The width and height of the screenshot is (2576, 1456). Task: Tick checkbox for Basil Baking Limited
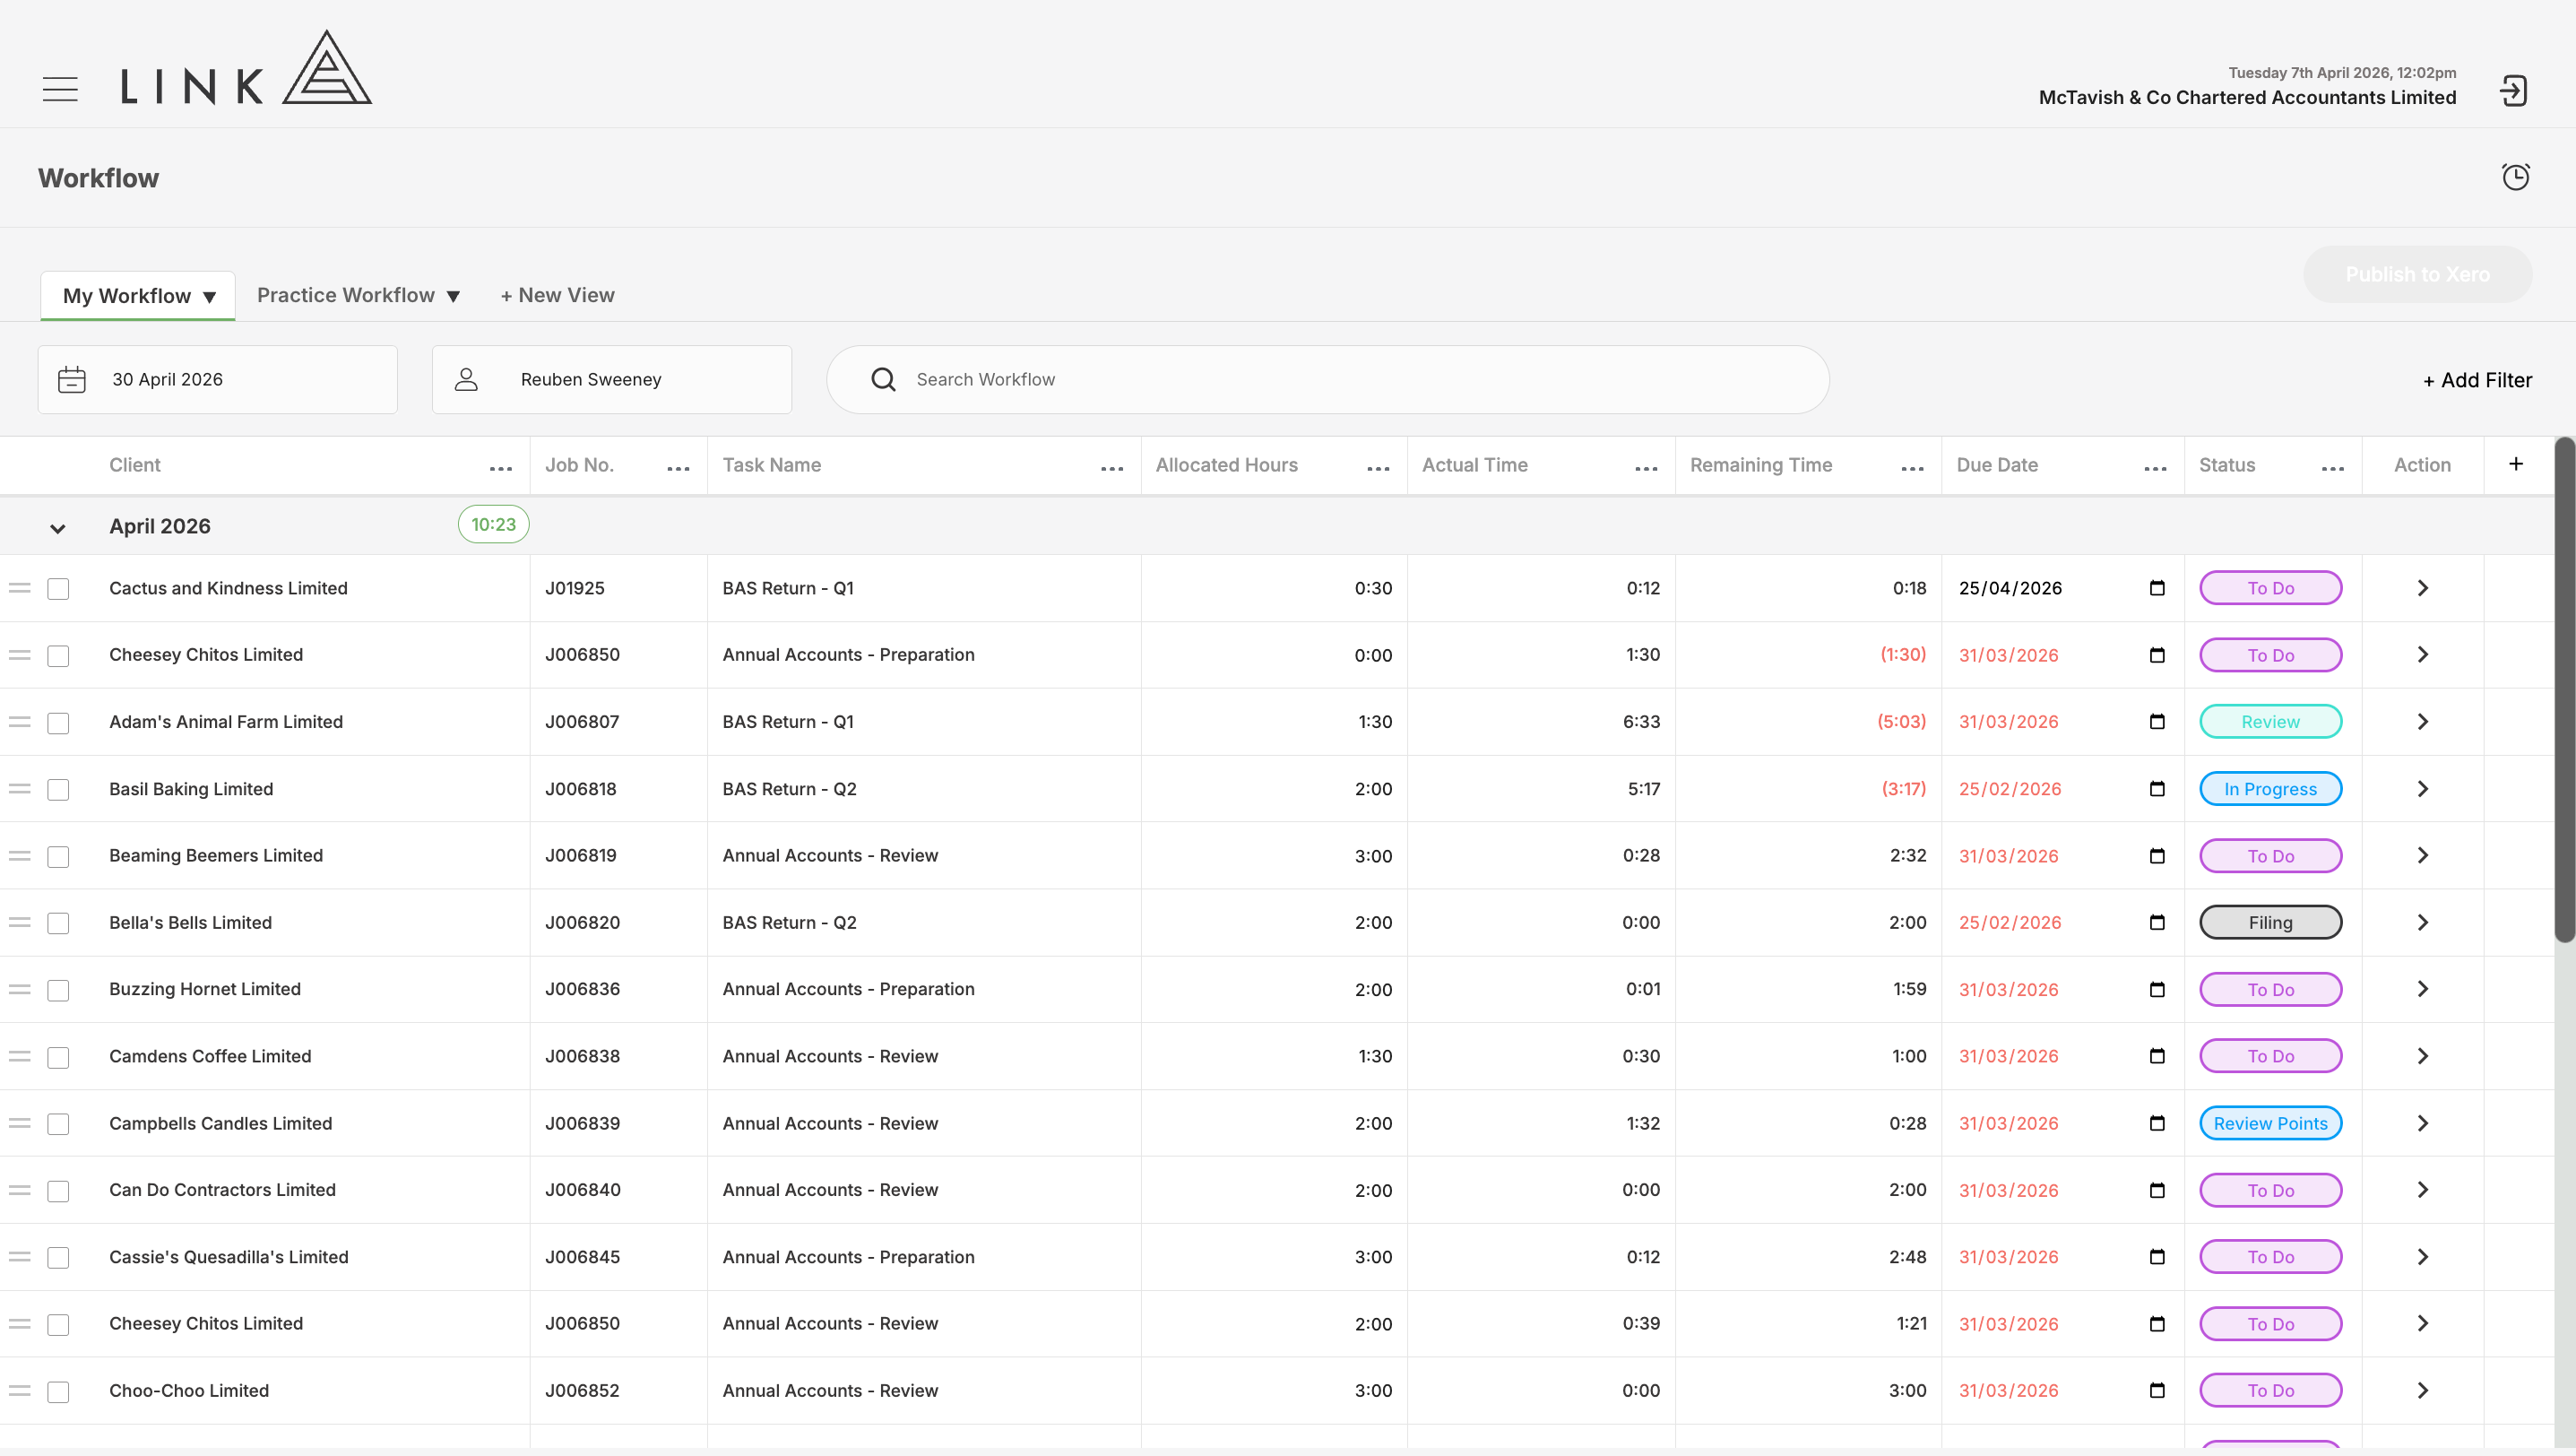pos(59,790)
